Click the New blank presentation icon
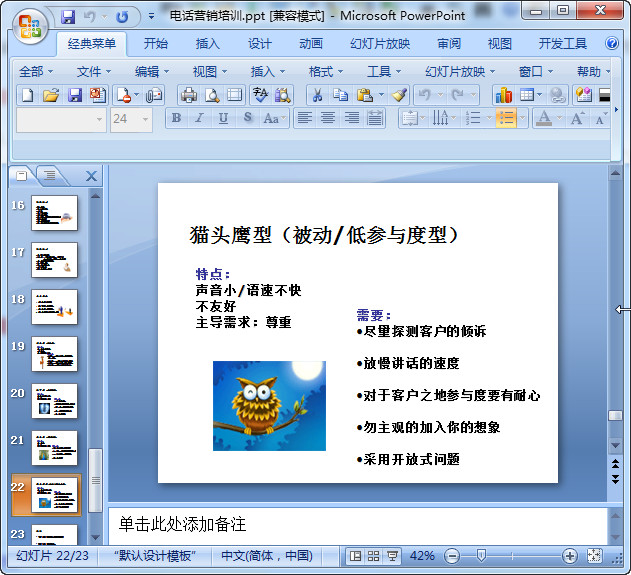 tap(27, 95)
